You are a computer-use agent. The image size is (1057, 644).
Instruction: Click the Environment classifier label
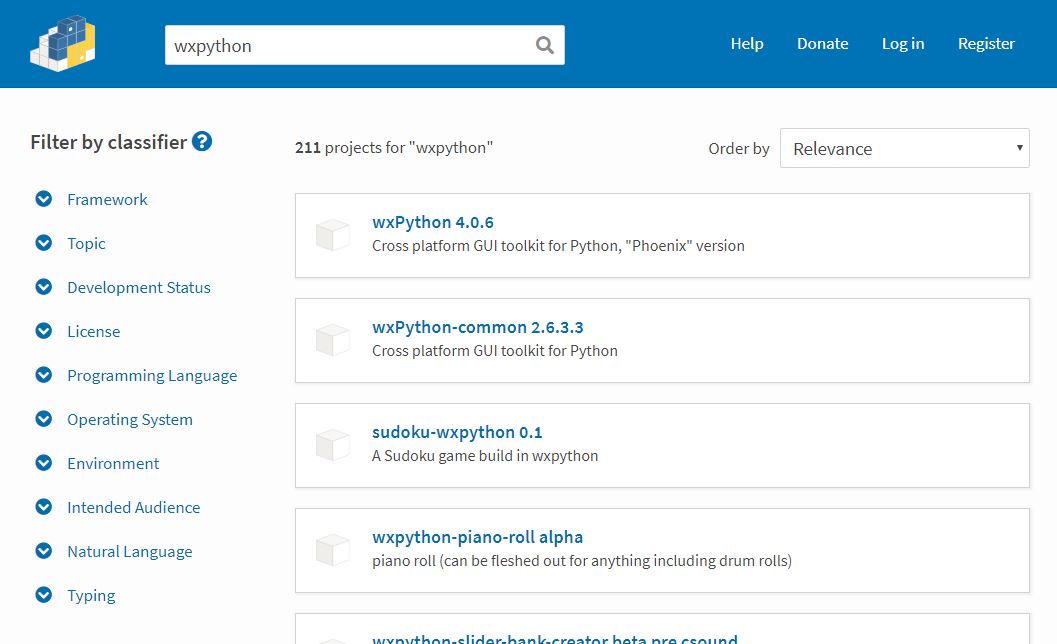point(113,463)
